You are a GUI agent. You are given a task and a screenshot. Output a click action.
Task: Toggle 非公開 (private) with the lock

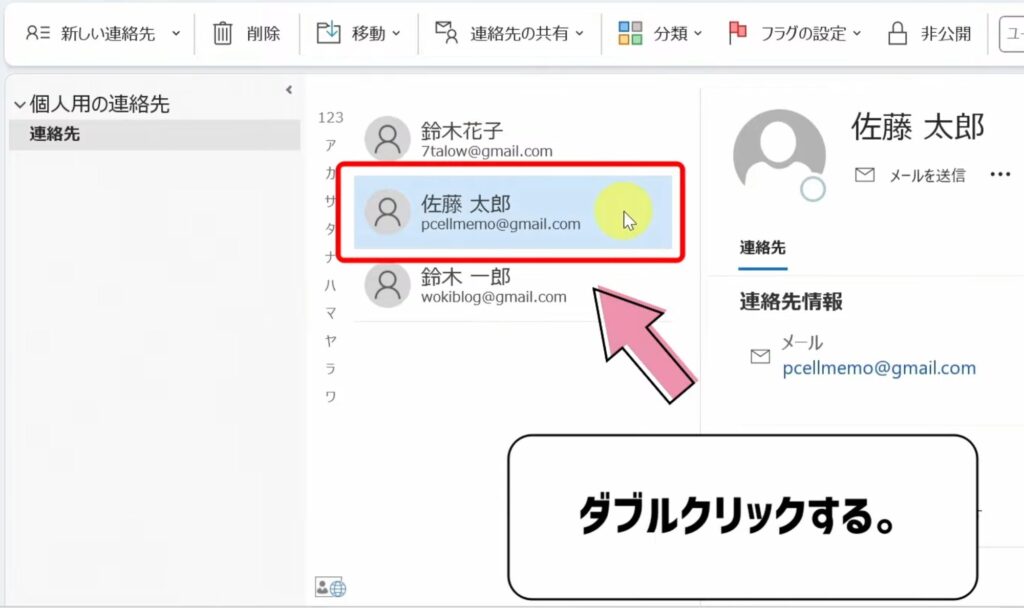[898, 32]
